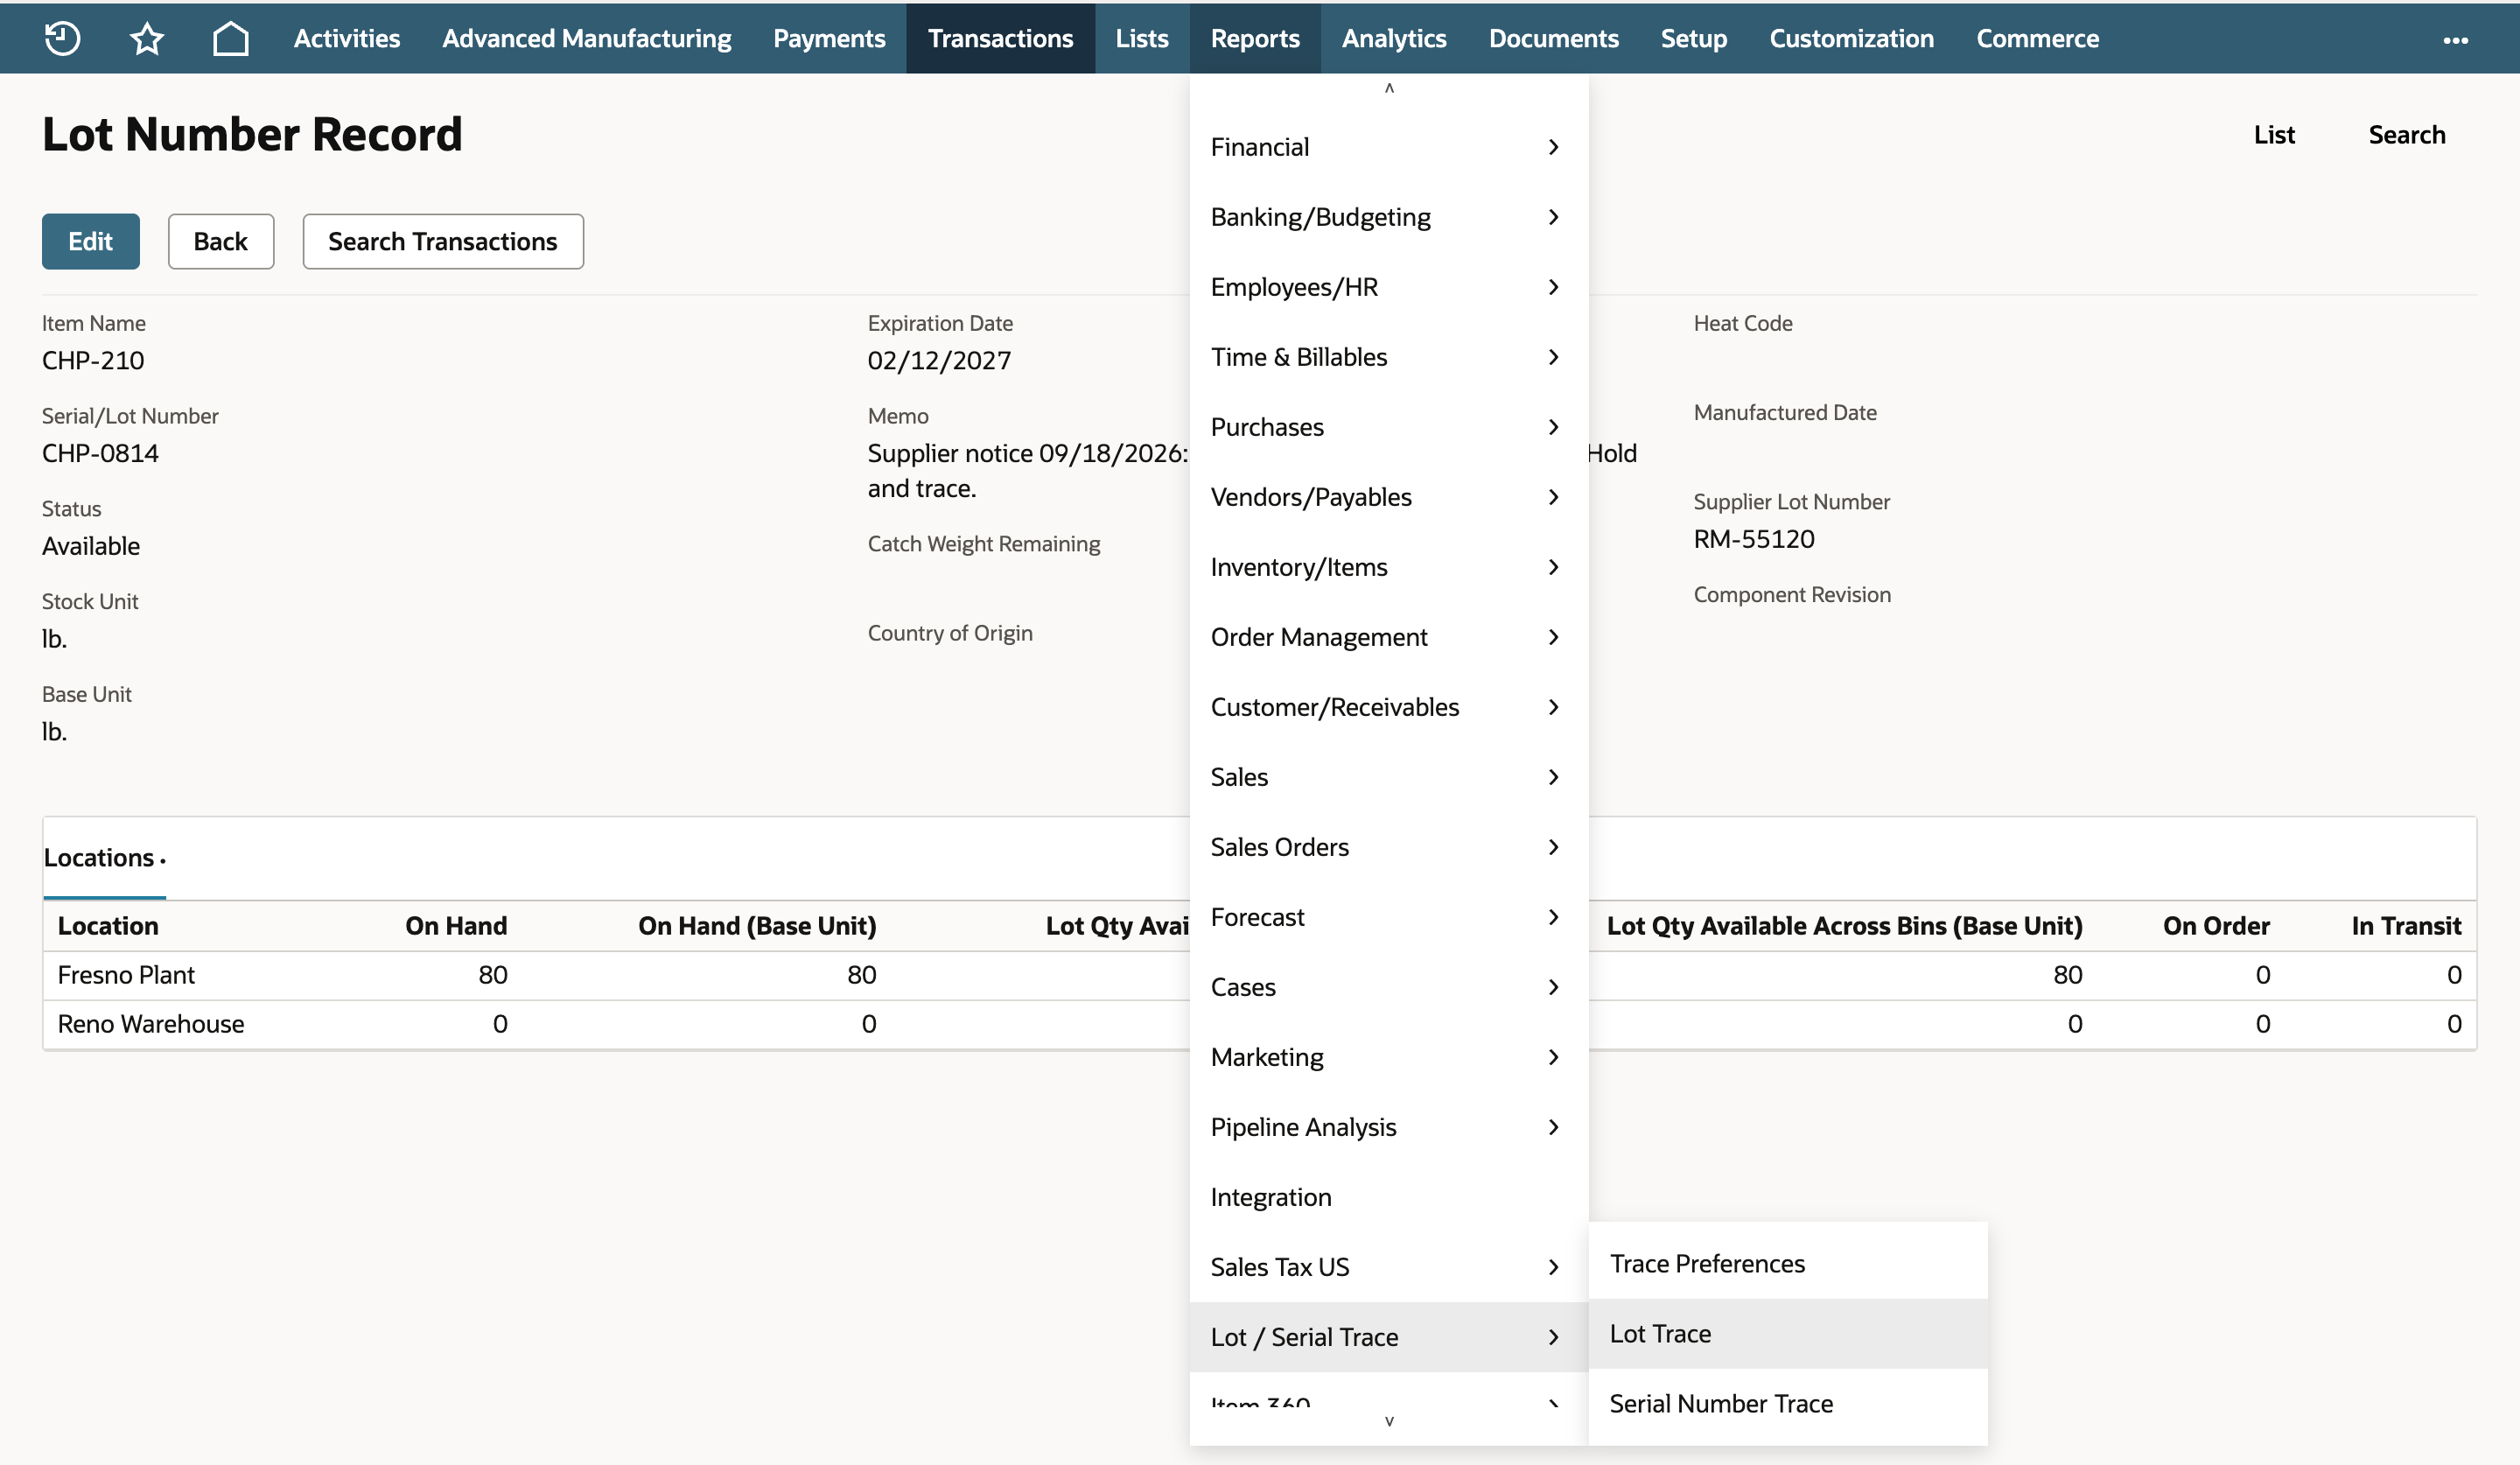This screenshot has width=2520, height=1465.
Task: Expand the Sales Tax US submenu arrow
Action: [1553, 1267]
